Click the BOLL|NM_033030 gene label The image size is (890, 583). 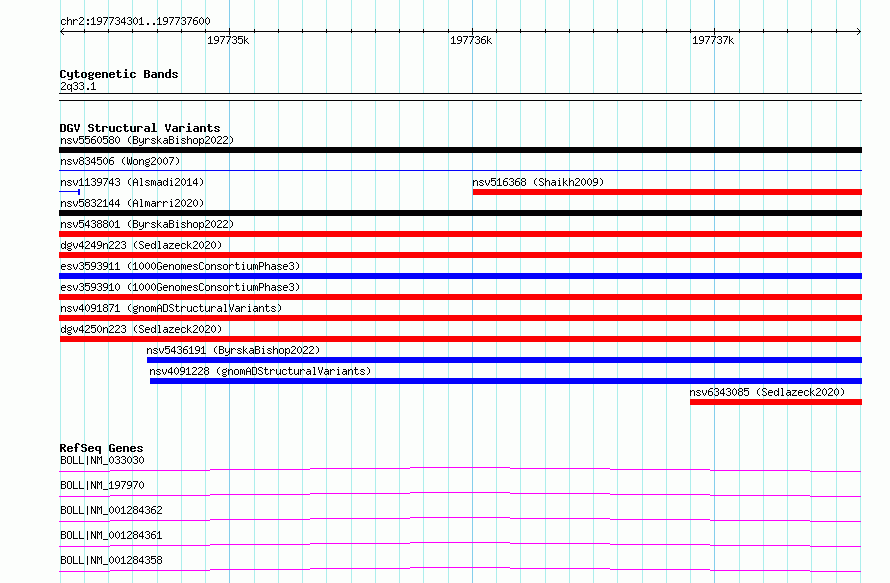[102, 460]
